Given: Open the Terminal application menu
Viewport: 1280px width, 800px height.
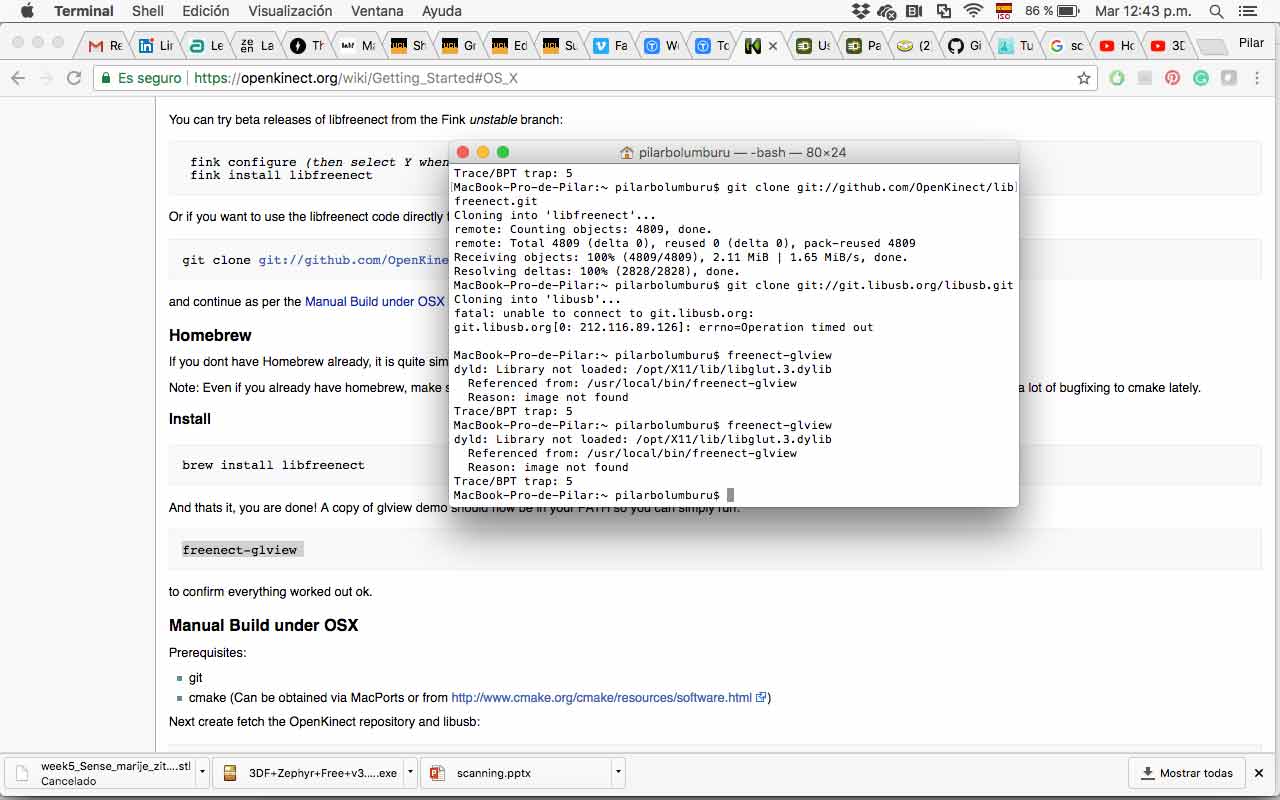Looking at the screenshot, I should coord(84,11).
